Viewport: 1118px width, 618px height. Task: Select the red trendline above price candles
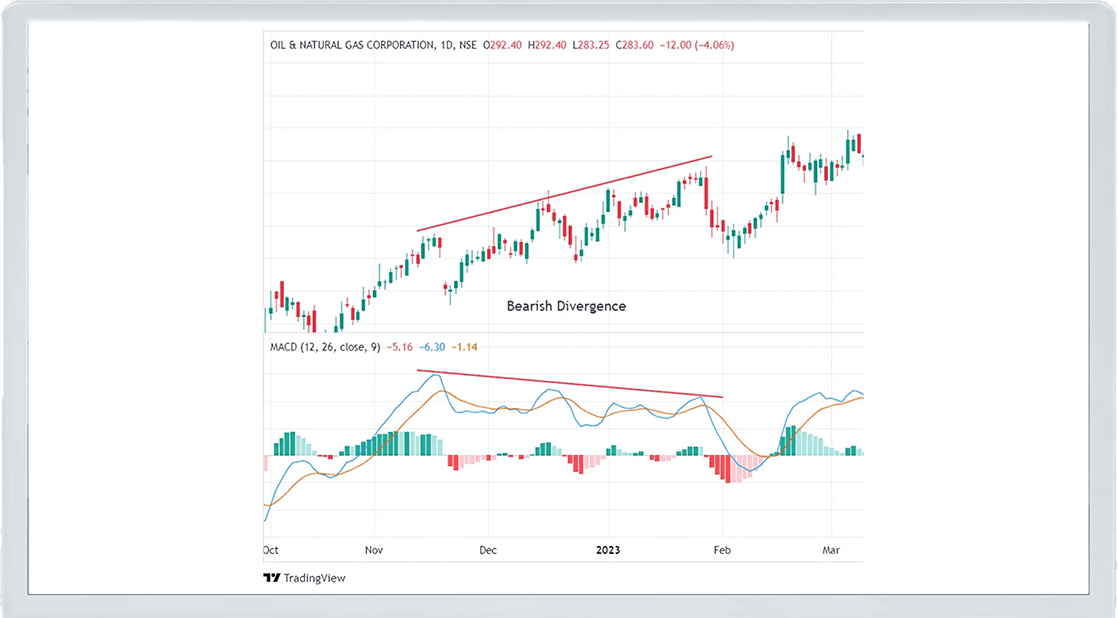tap(564, 194)
